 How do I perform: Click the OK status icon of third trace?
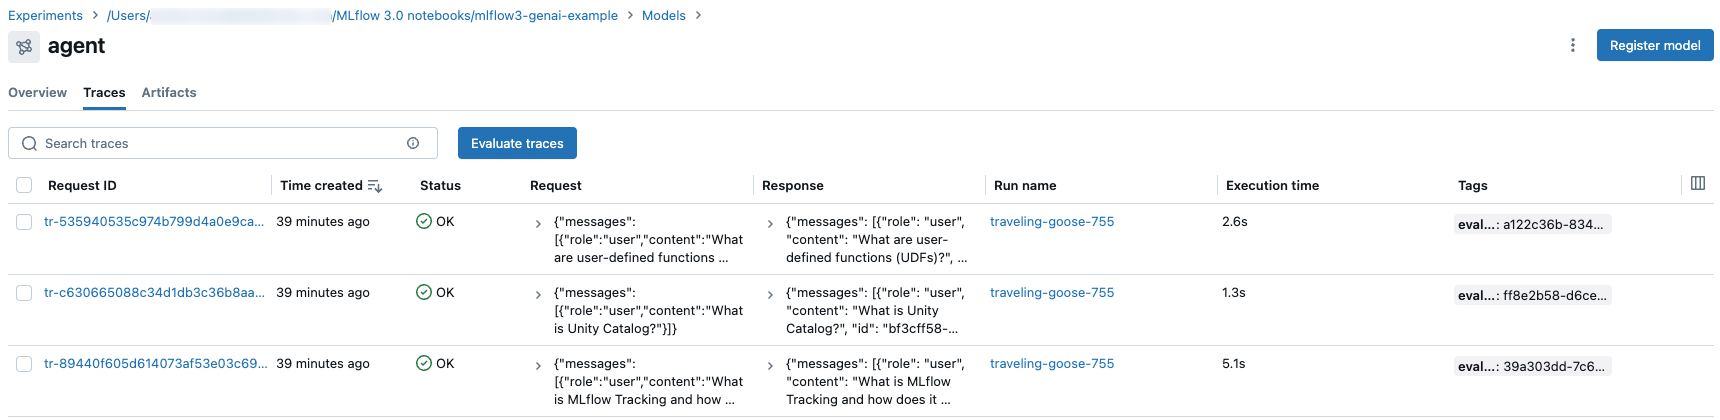(424, 363)
